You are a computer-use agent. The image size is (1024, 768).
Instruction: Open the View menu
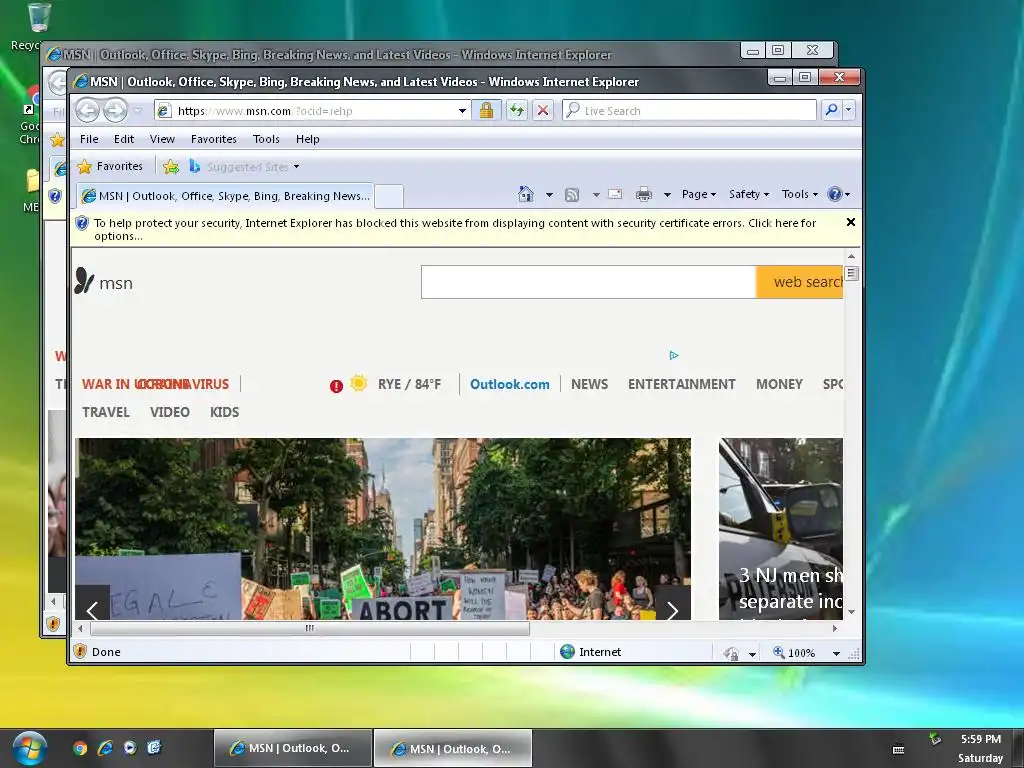pyautogui.click(x=162, y=139)
